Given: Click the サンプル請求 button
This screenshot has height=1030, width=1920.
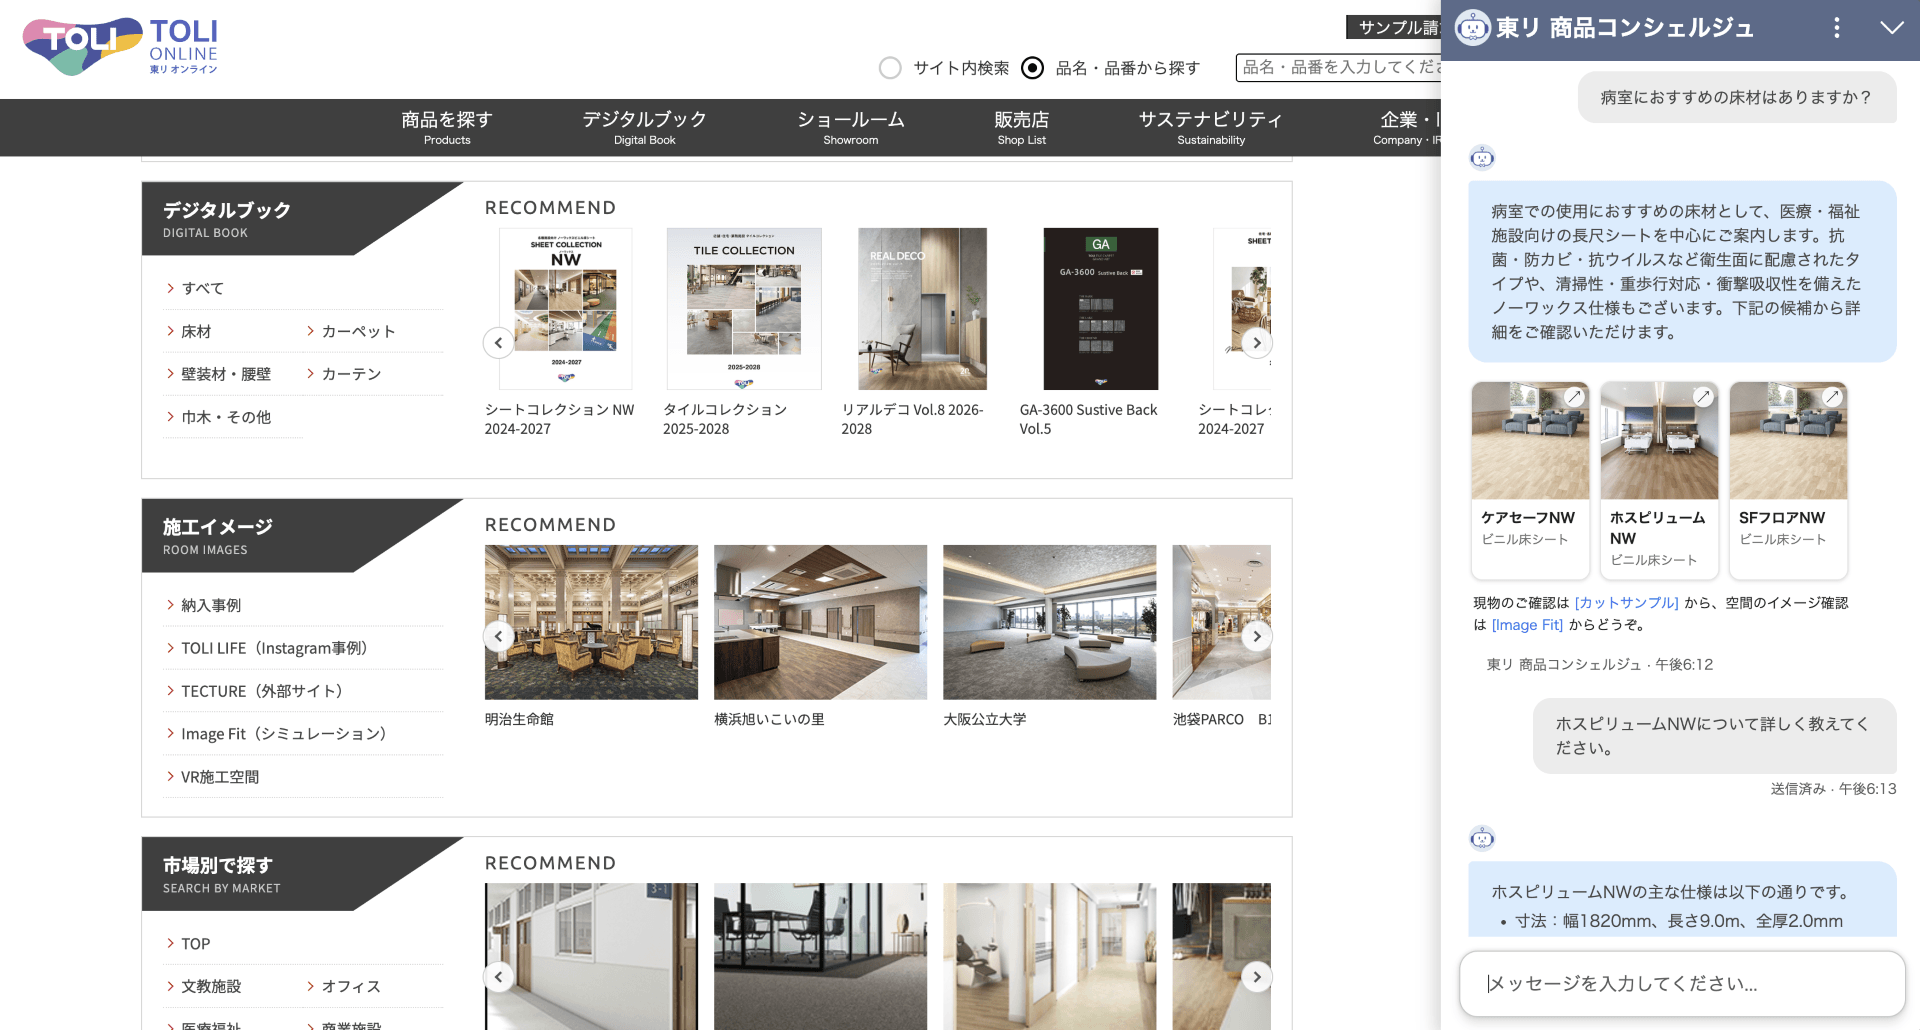Looking at the screenshot, I should (x=1394, y=27).
